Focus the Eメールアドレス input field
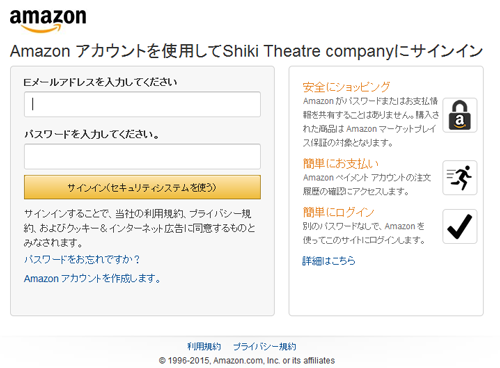Image resolution: width=500 pixels, height=368 pixels. point(142,104)
